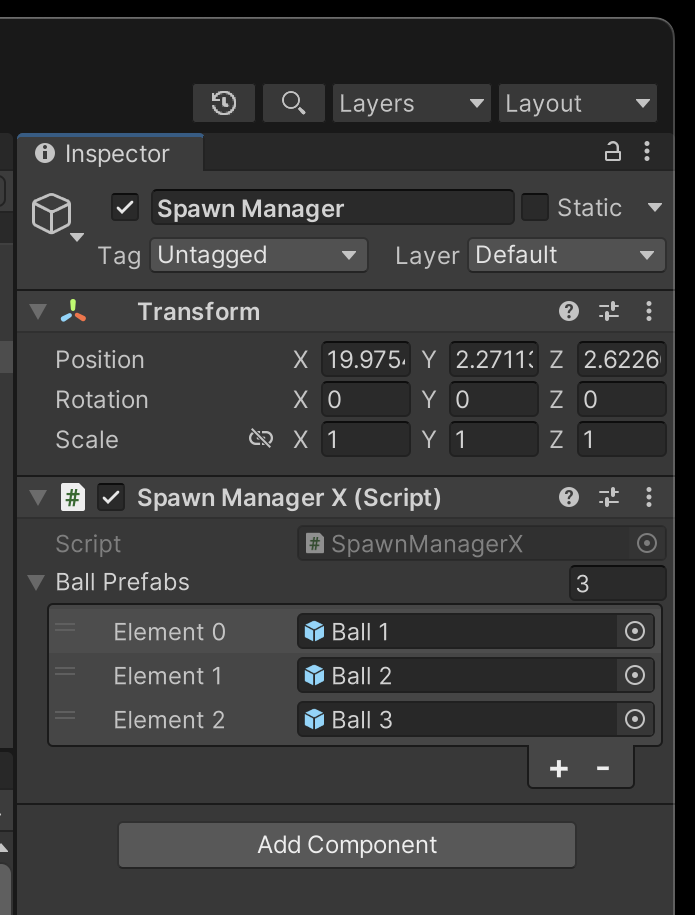This screenshot has width=695, height=915.
Task: Click the Add Component button
Action: (x=347, y=845)
